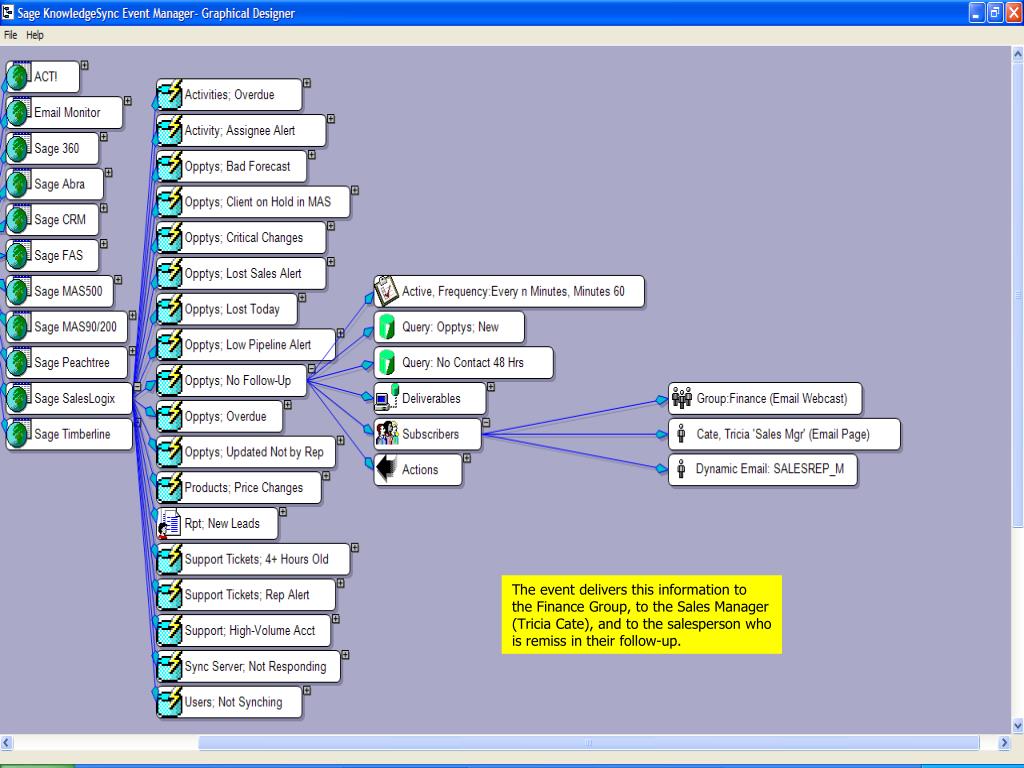Minimize the Graphical Designer window
The image size is (1024, 768).
tap(976, 12)
